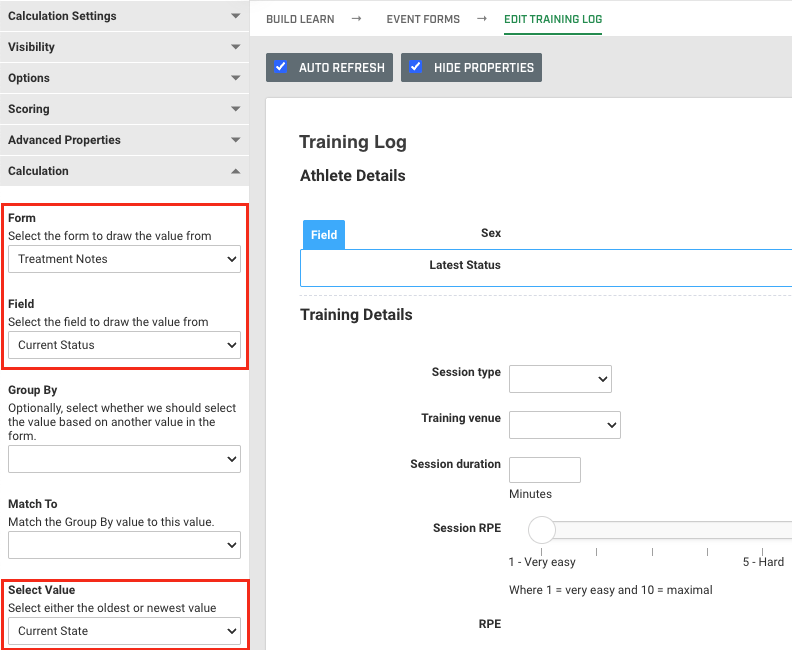The width and height of the screenshot is (792, 650).
Task: Expand the Scoring section
Action: (x=124, y=109)
